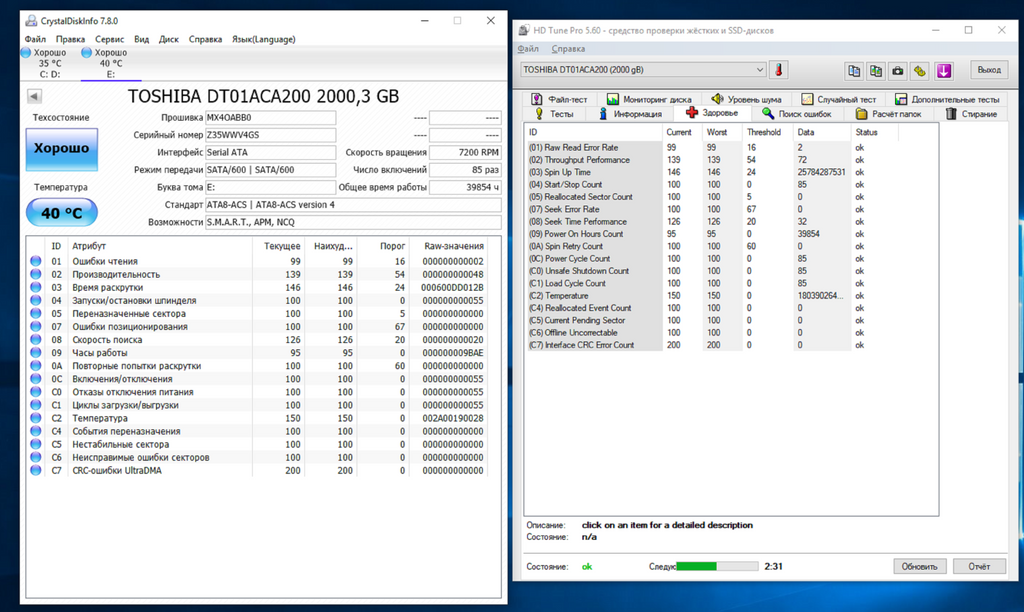Open the Стирание tab
Image resolution: width=1024 pixels, height=612 pixels.
point(971,114)
